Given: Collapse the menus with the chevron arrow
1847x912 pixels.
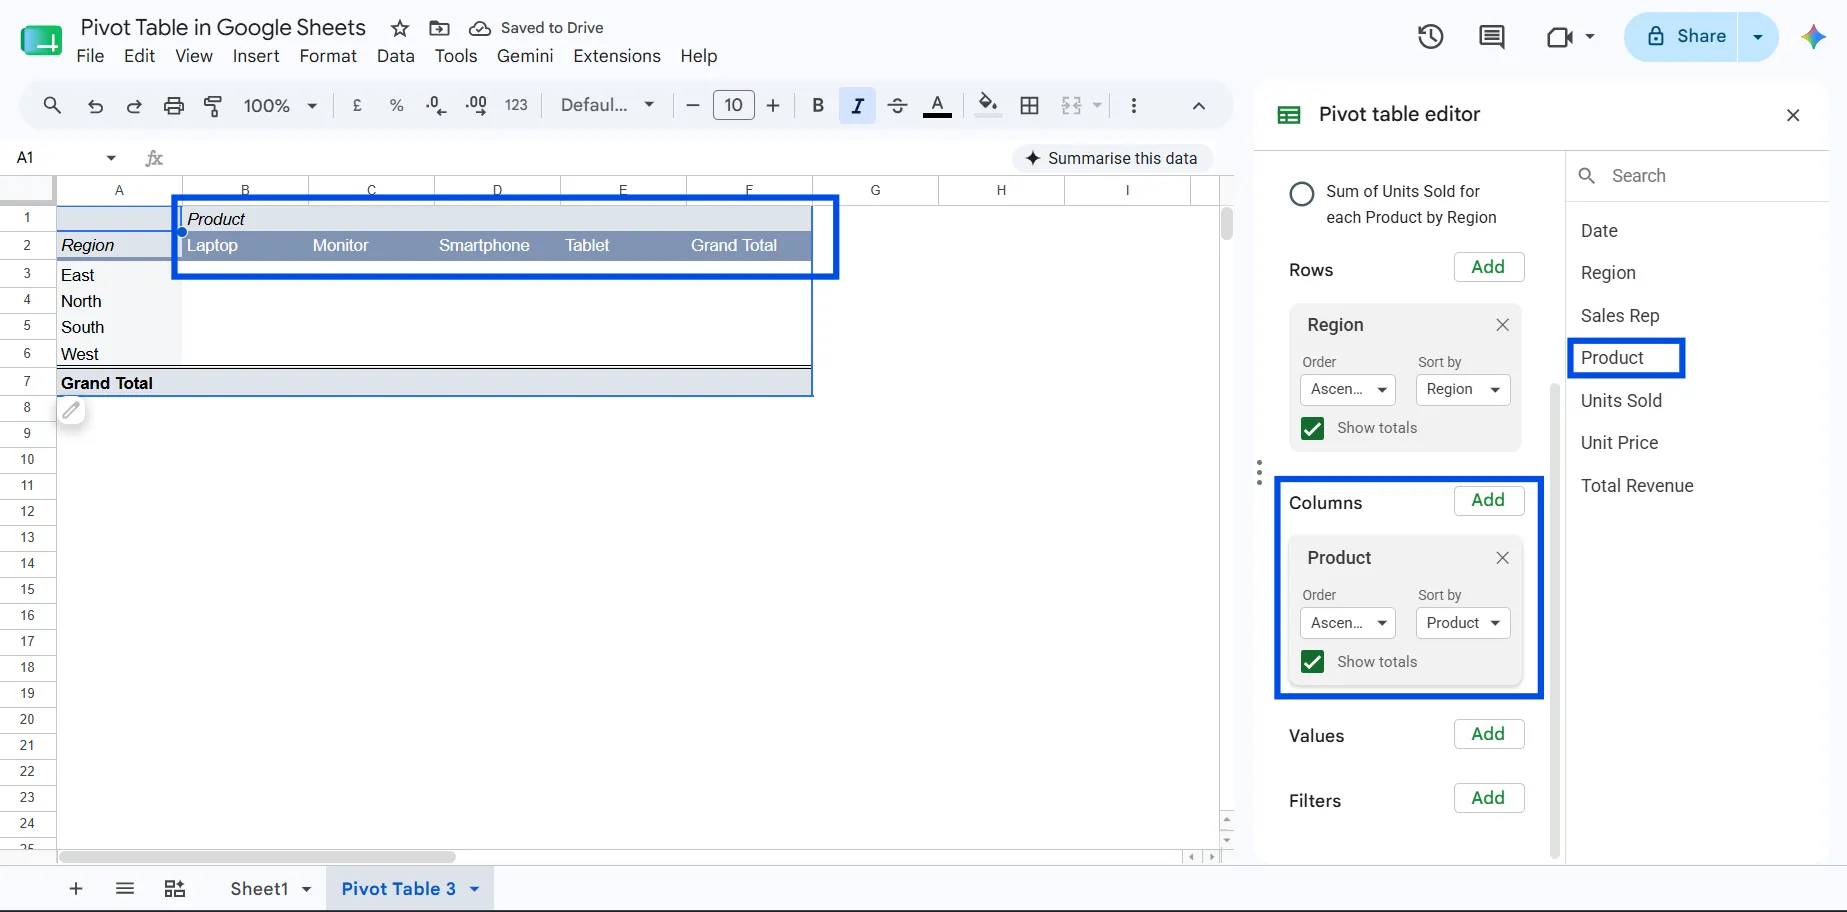Looking at the screenshot, I should coord(1198,105).
